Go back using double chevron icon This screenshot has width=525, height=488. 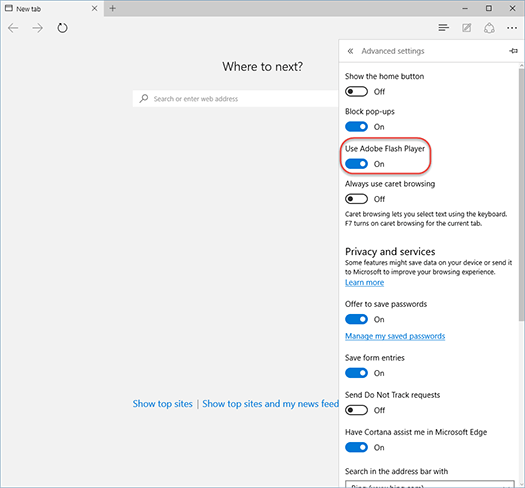pos(350,51)
